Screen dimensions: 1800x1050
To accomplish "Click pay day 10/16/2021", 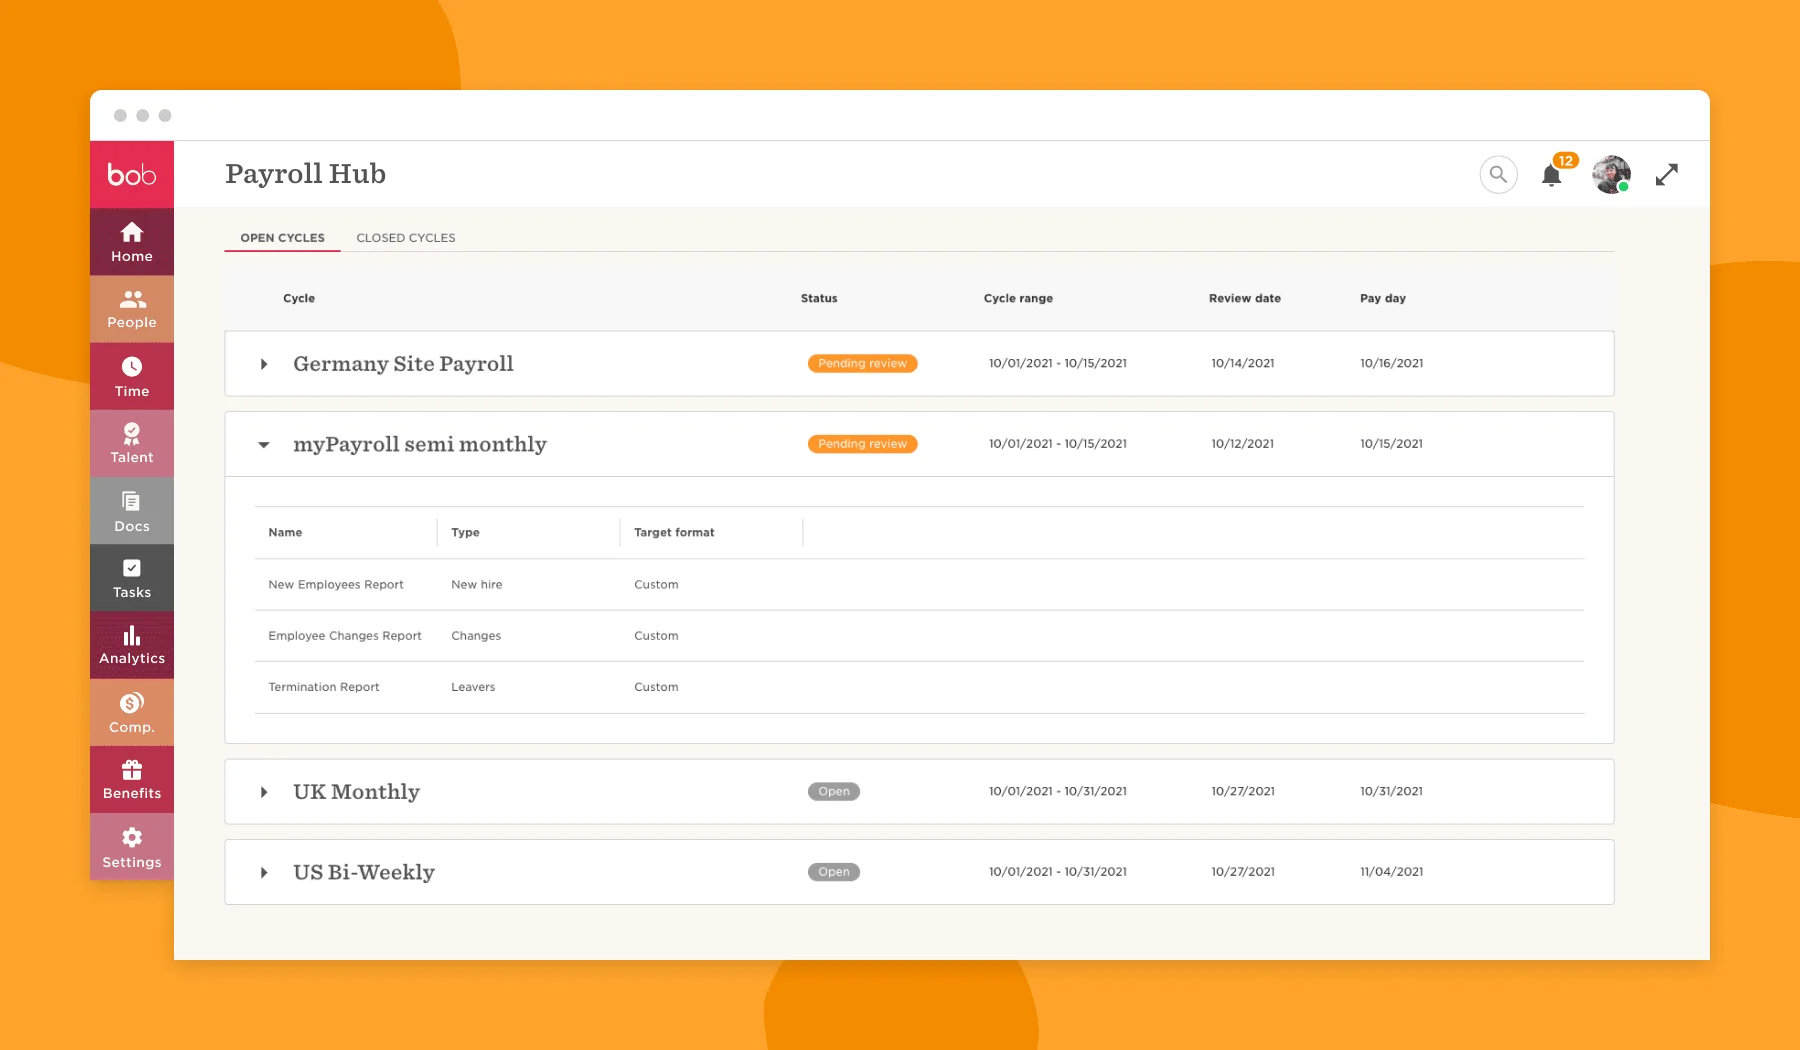I will pos(1392,363).
